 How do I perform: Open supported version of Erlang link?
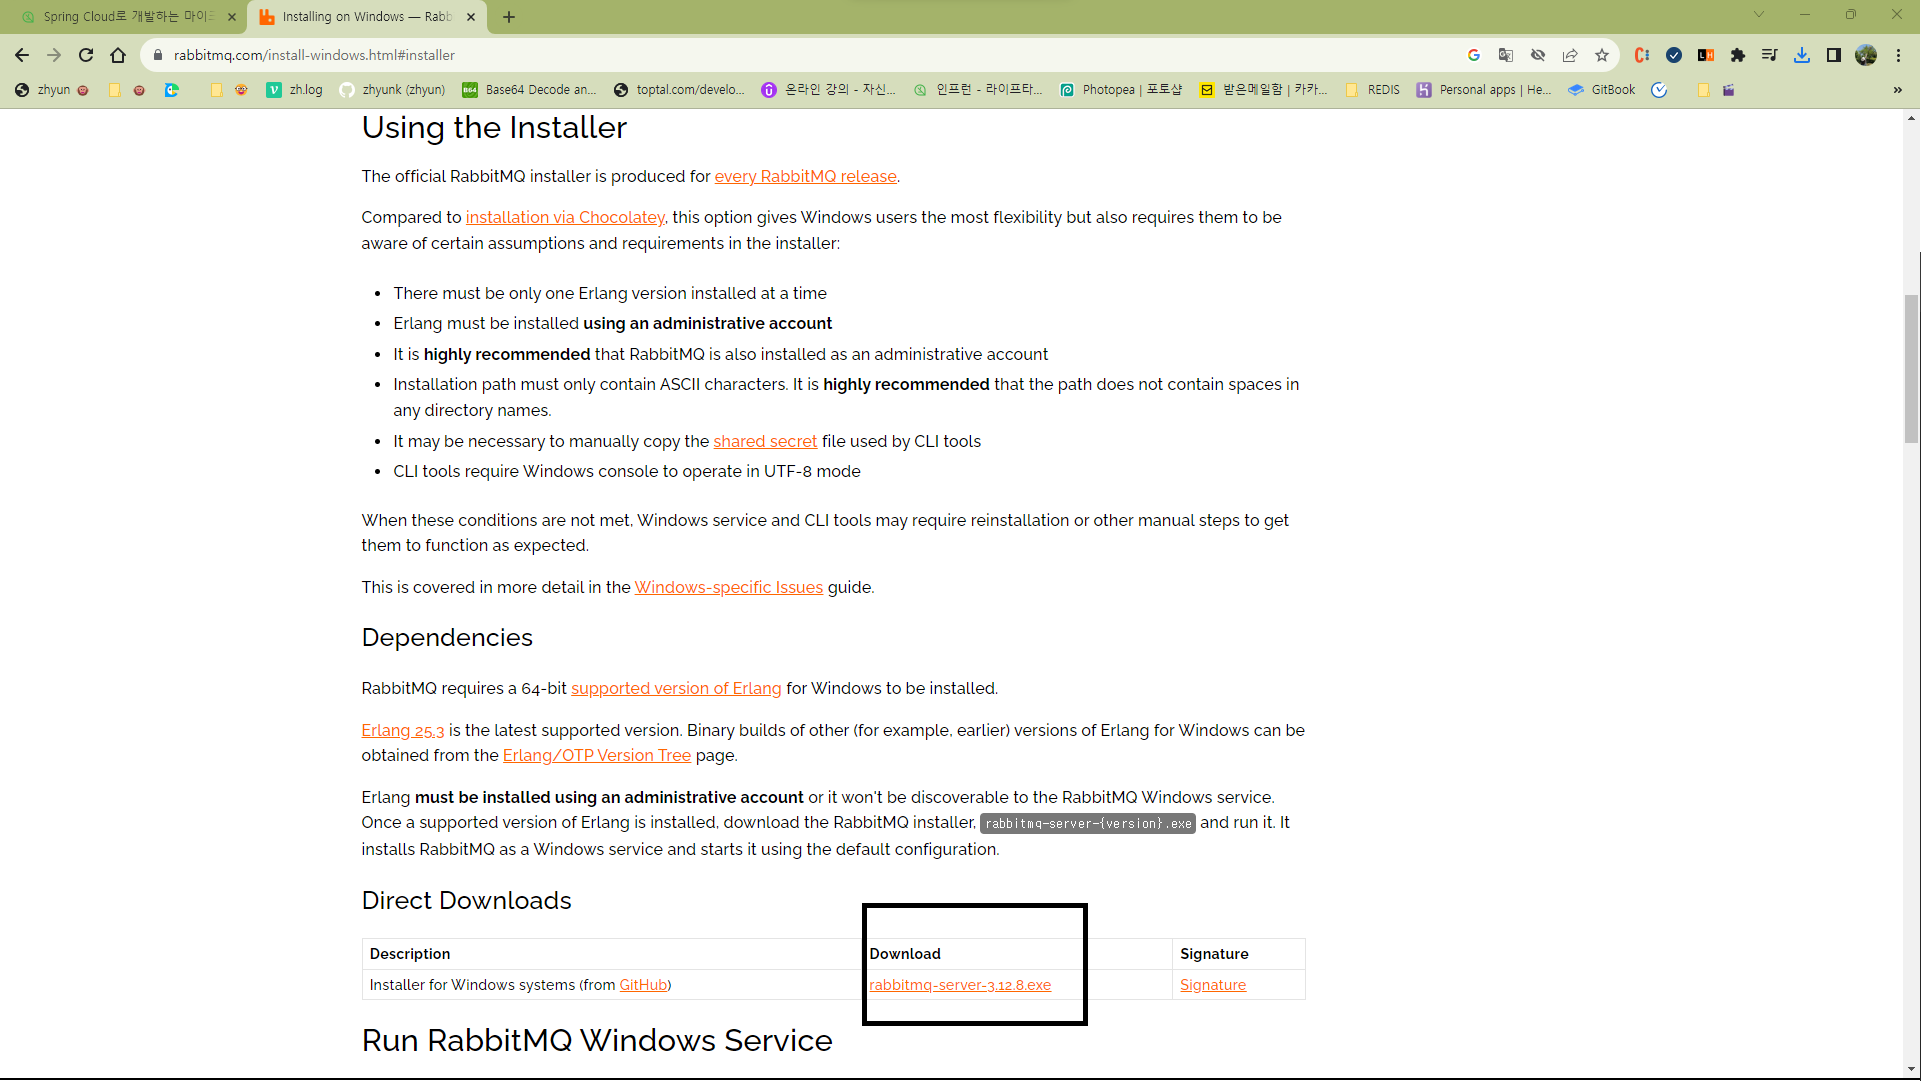(676, 689)
